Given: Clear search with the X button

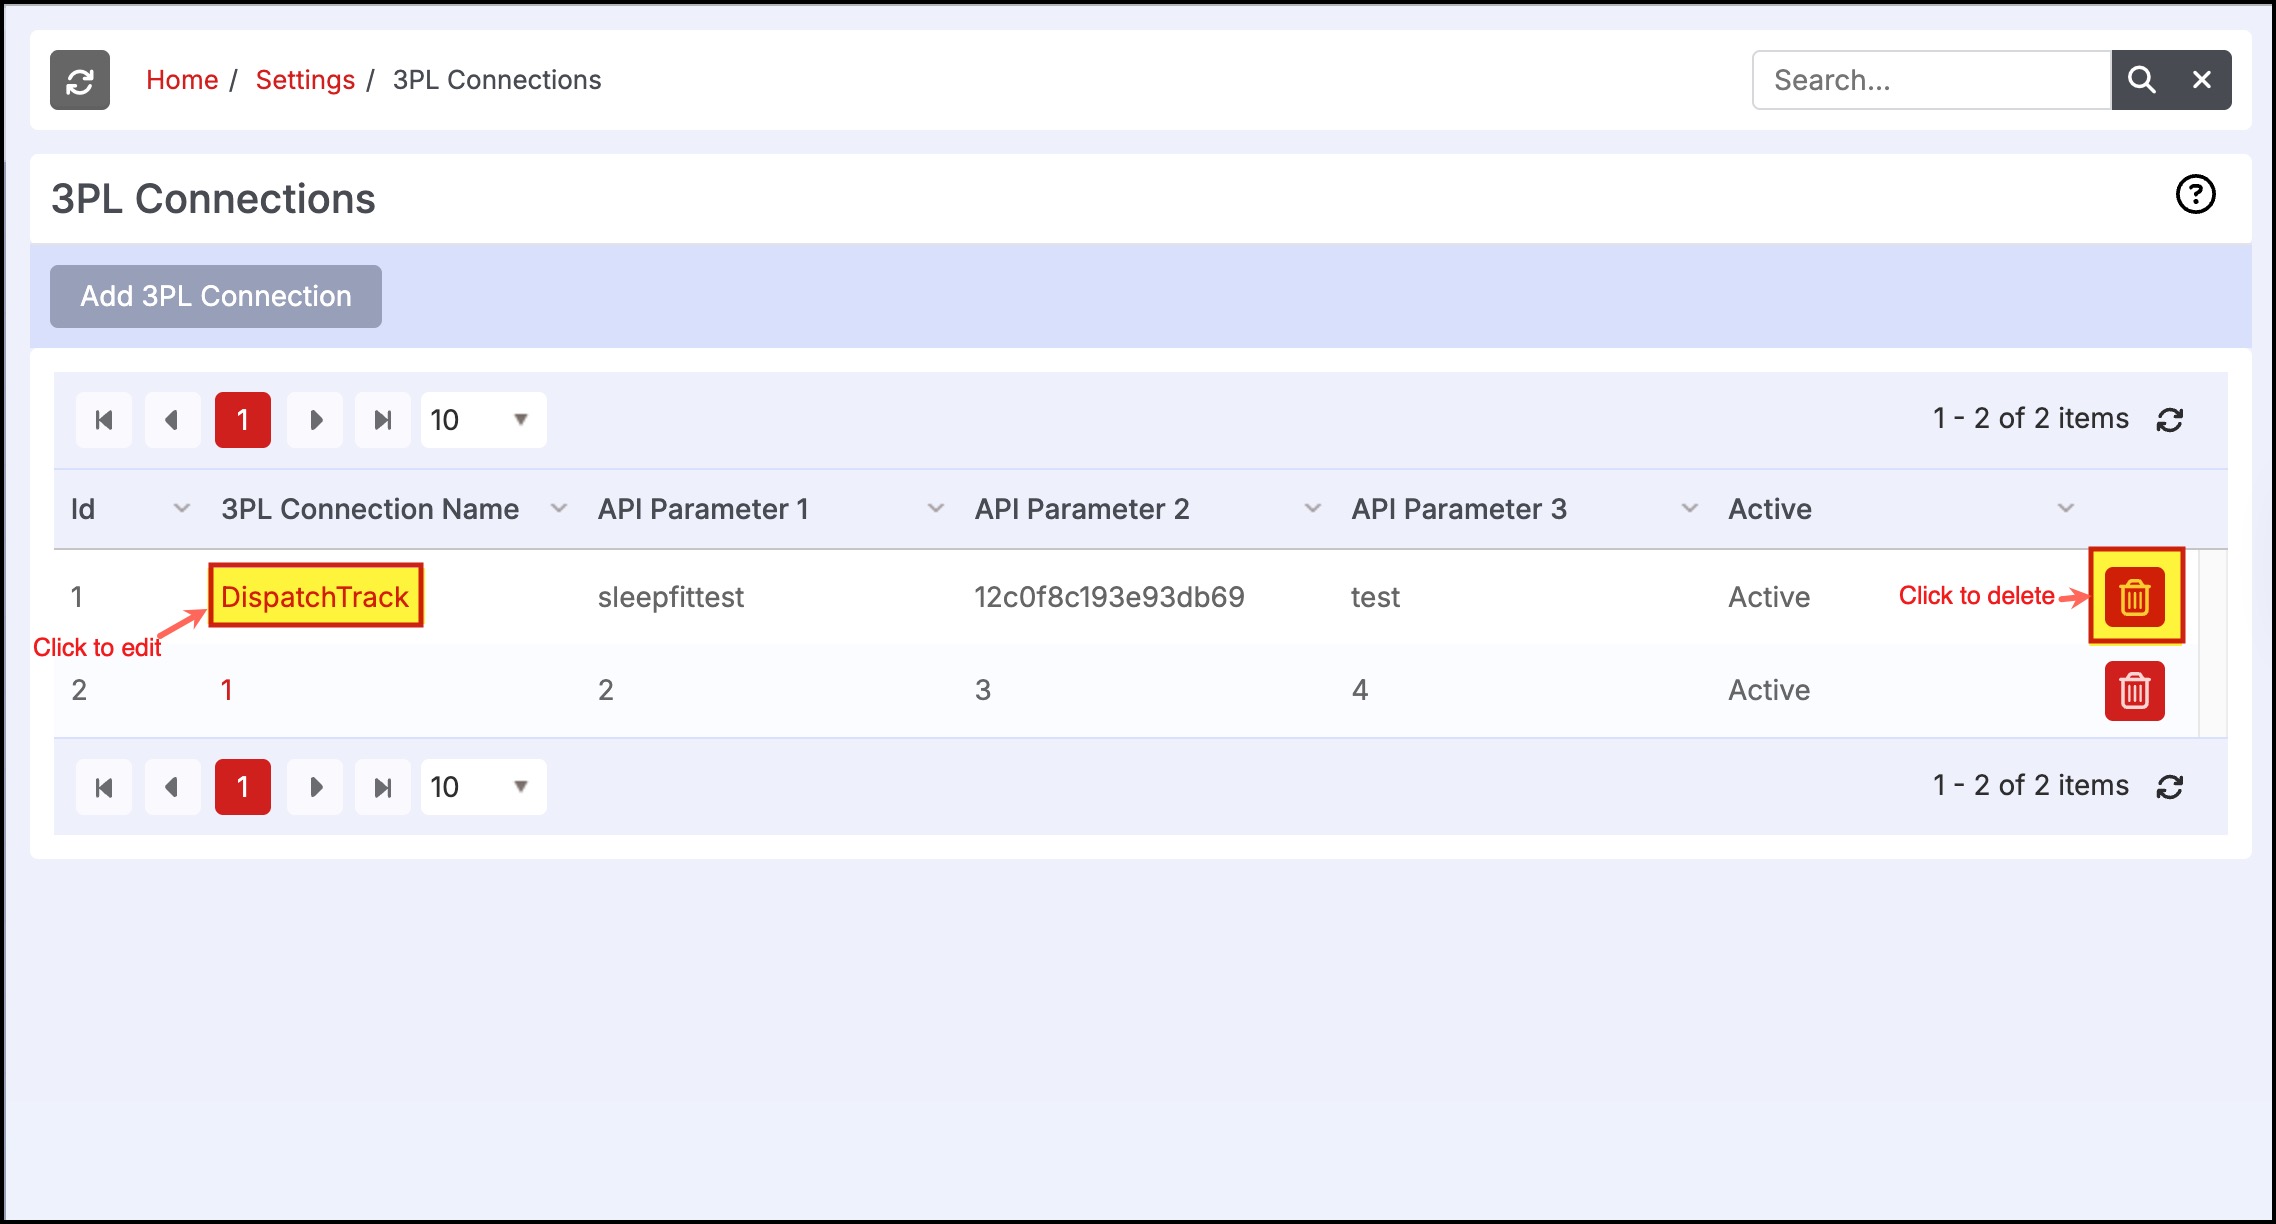Looking at the screenshot, I should 2201,80.
